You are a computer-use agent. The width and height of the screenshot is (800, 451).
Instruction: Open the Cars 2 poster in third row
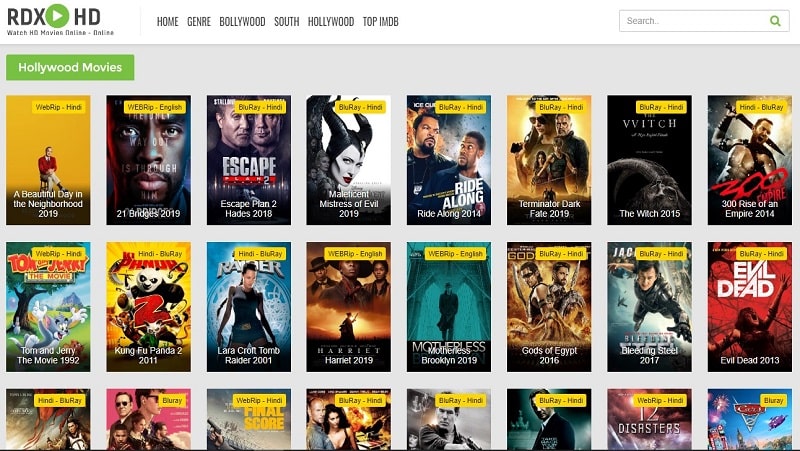coord(750,419)
